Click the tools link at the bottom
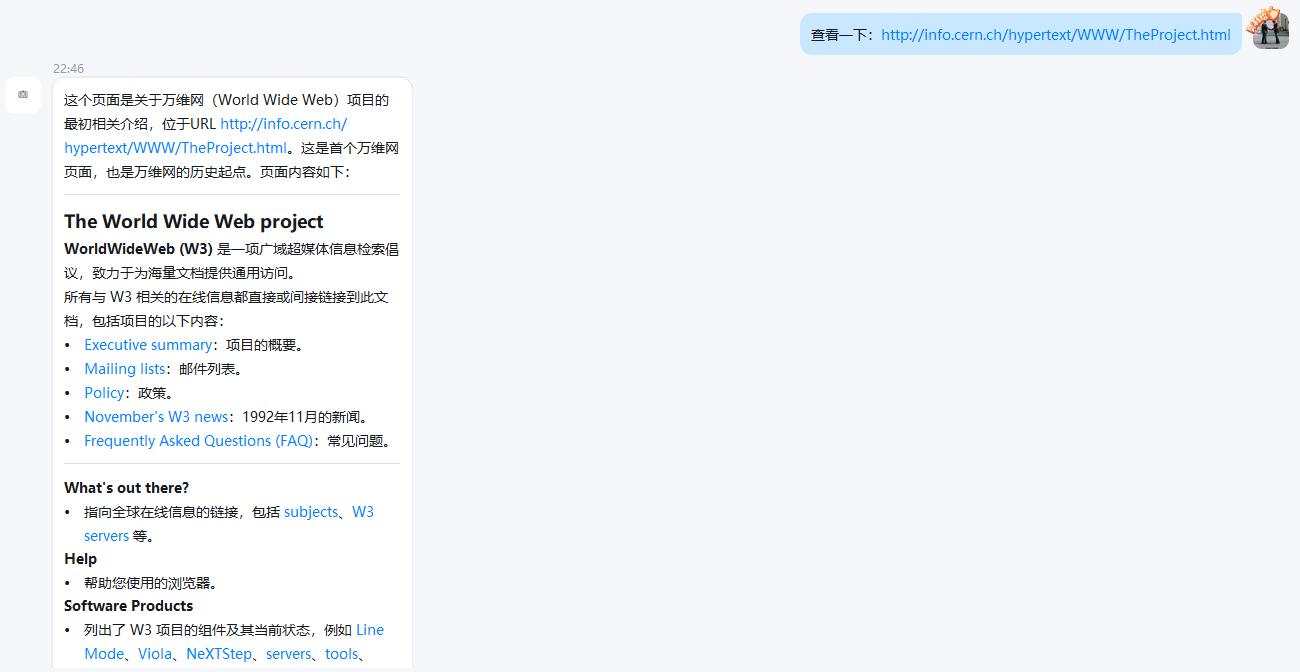Screen dimensions: 1300x672 (x=342, y=653)
